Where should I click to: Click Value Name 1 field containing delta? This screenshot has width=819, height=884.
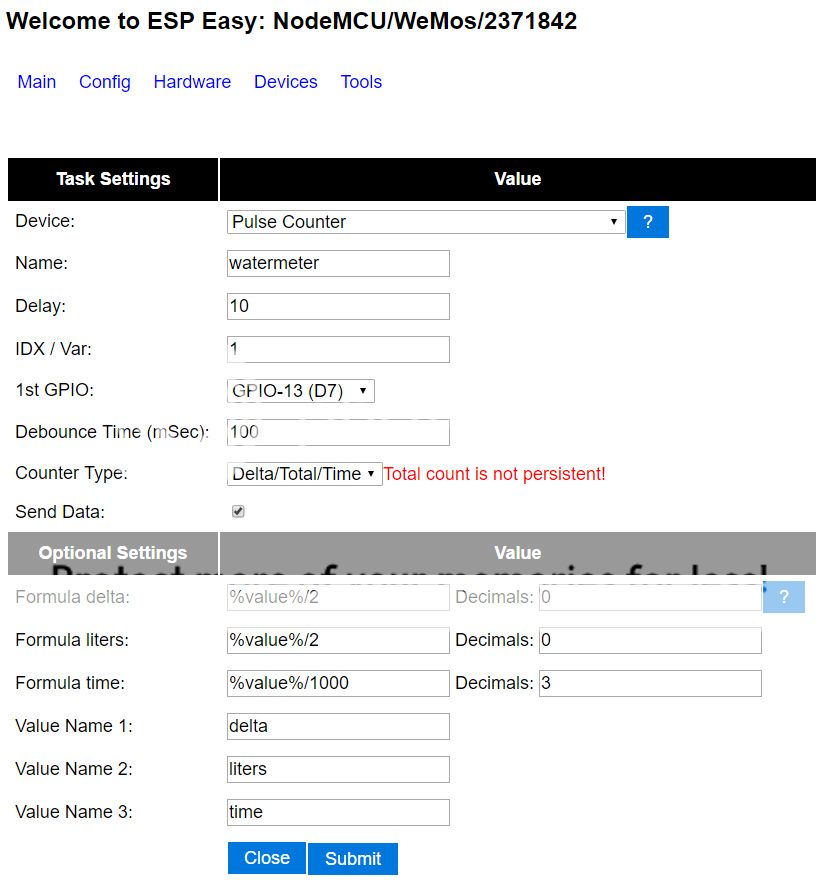click(338, 726)
